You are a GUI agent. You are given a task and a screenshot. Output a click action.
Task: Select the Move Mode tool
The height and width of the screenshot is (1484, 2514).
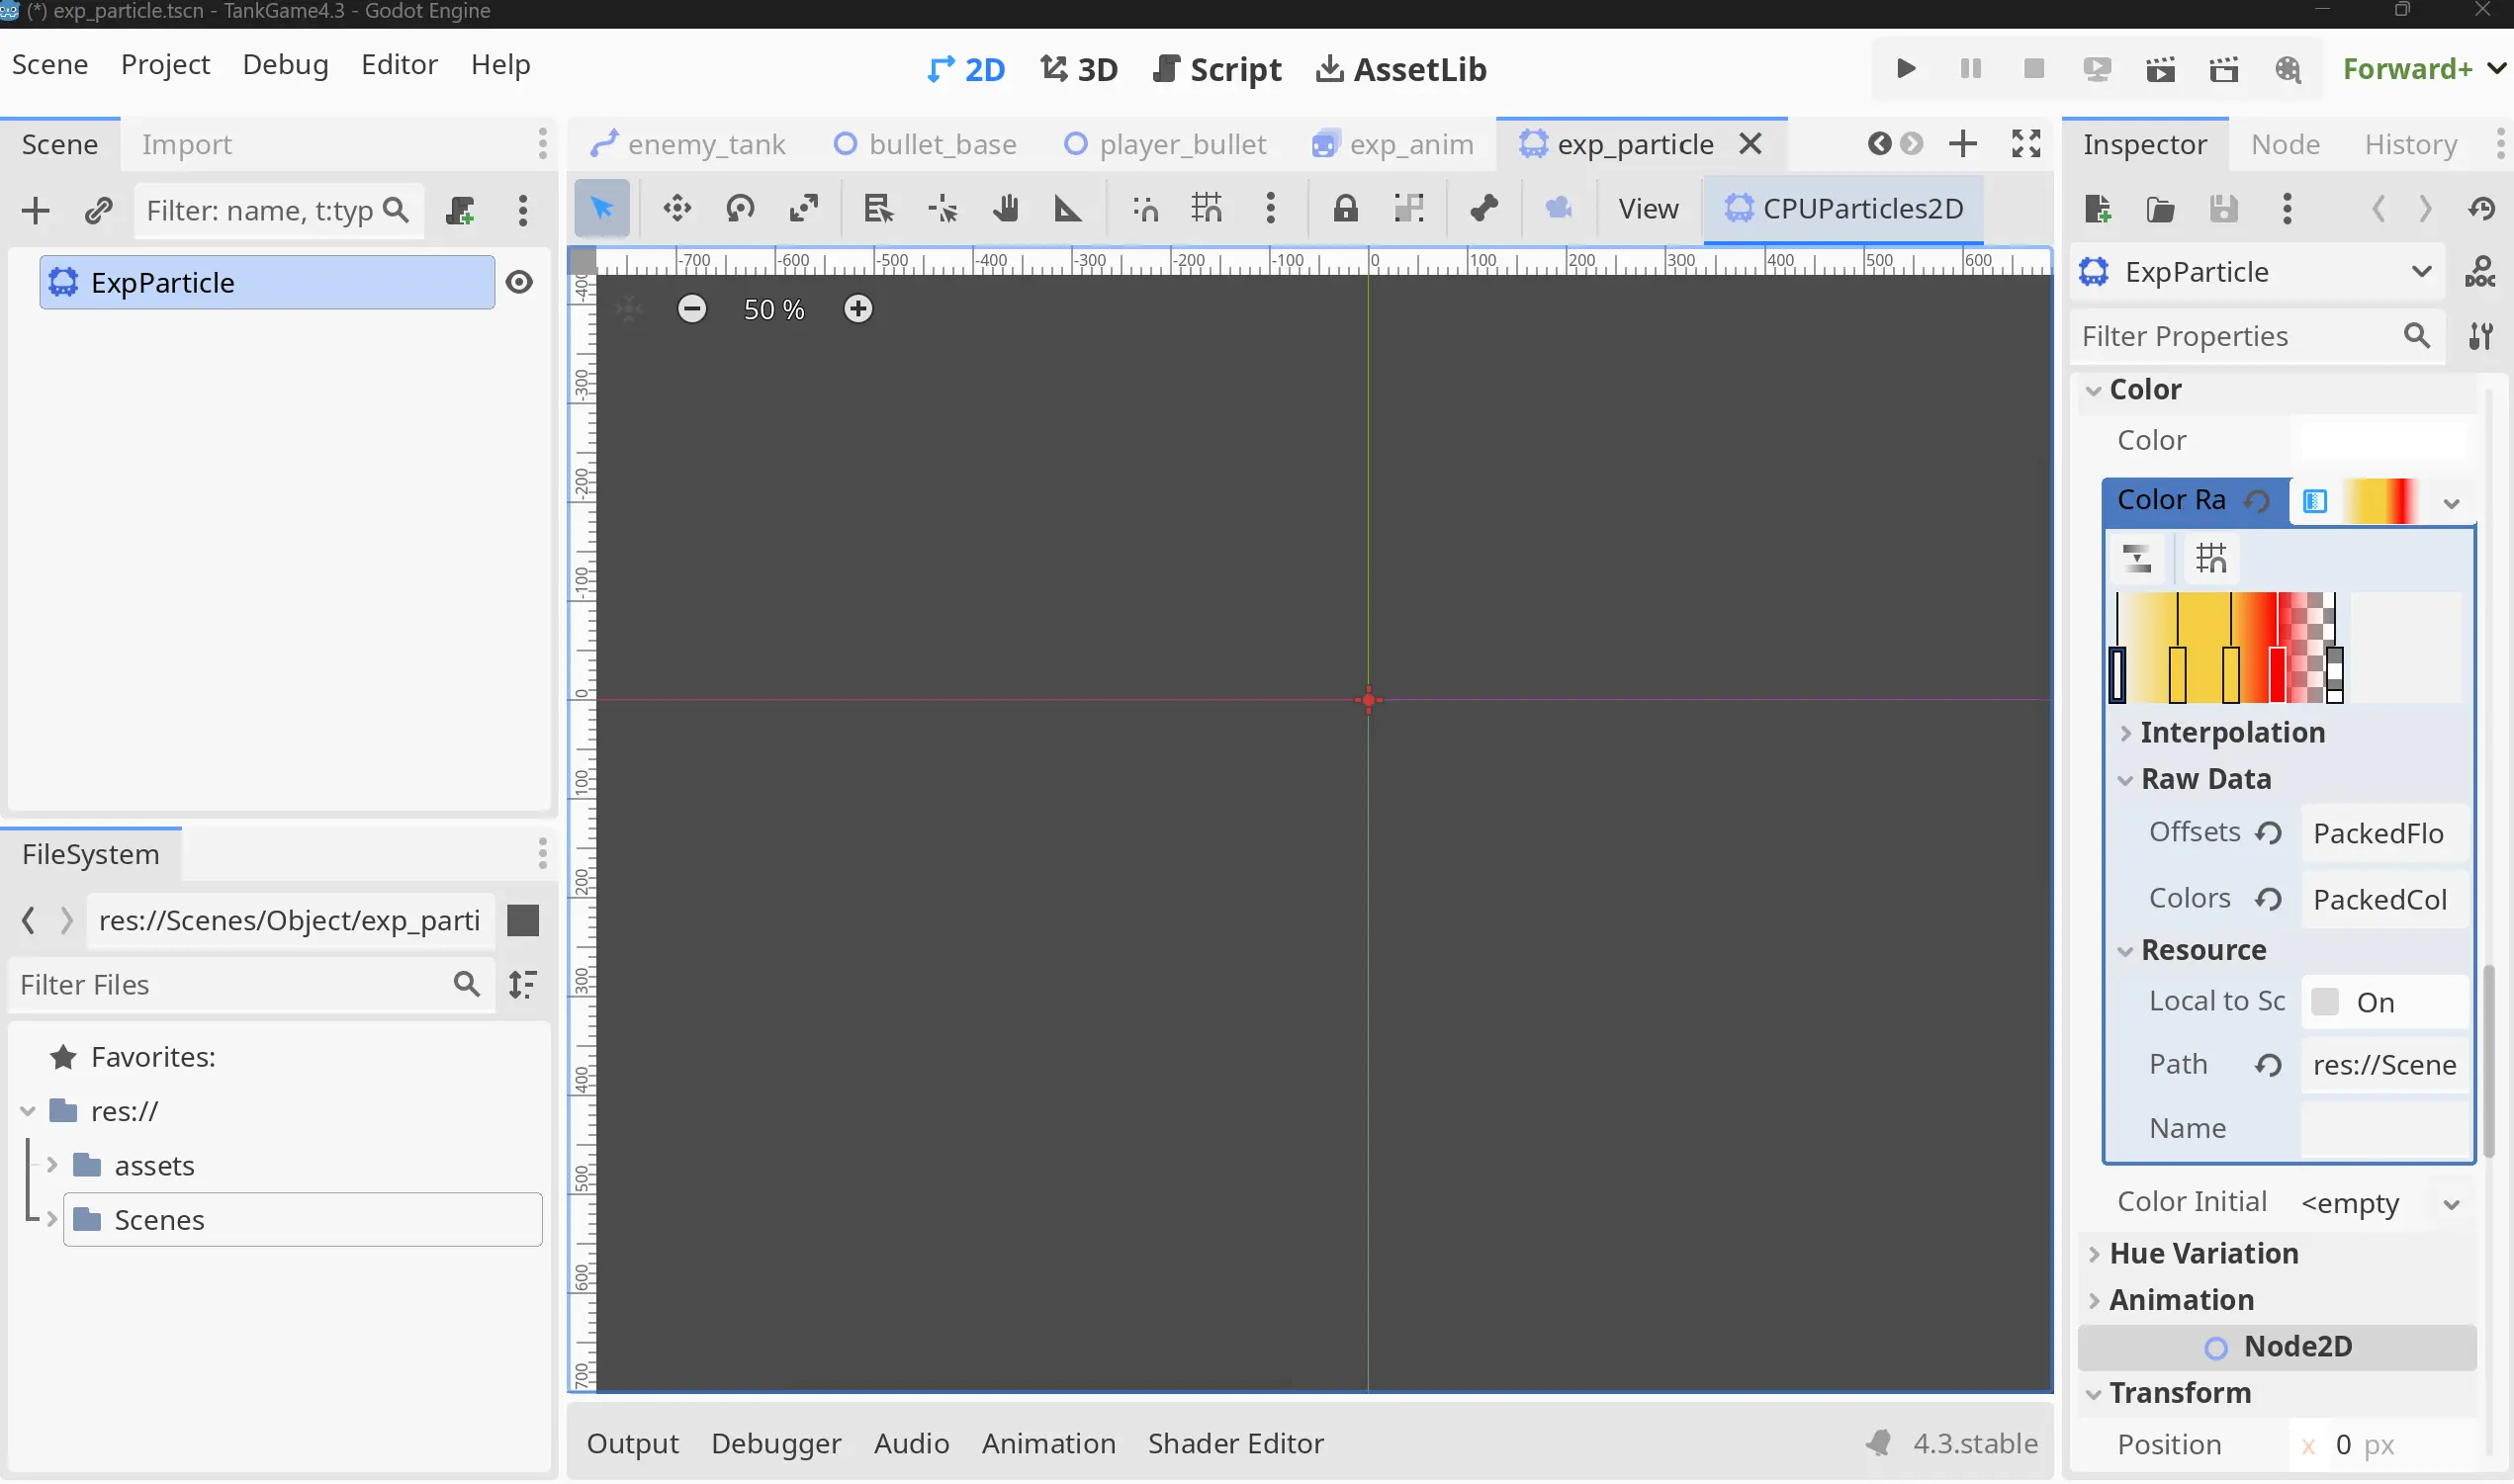click(x=677, y=208)
